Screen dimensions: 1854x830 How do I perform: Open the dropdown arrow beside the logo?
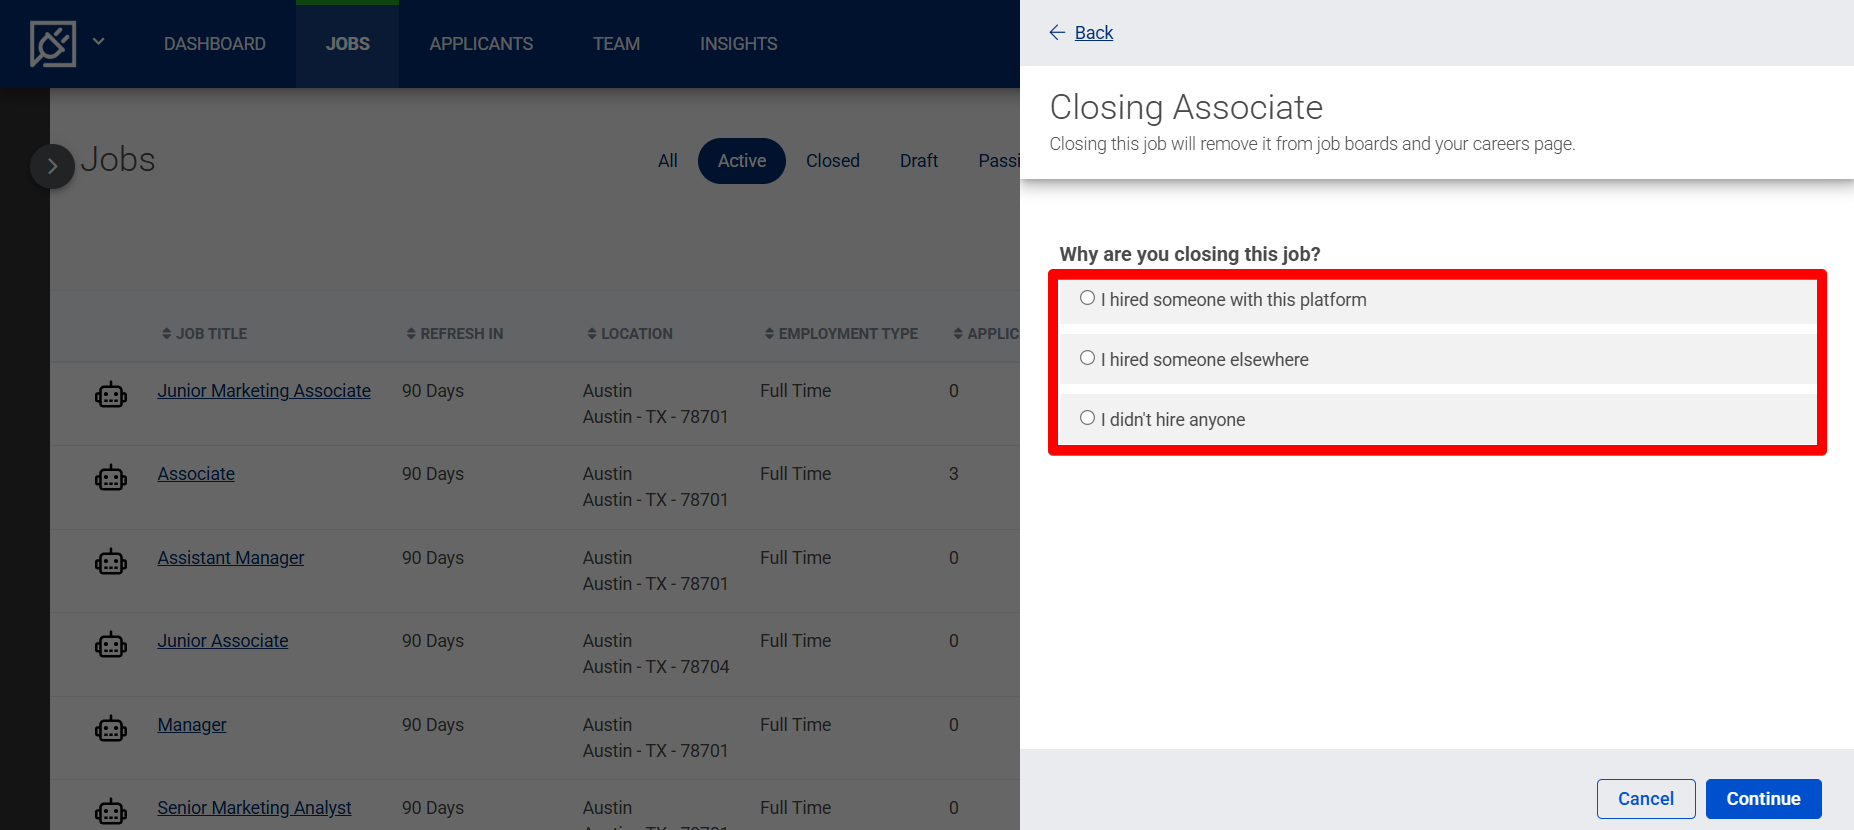98,42
